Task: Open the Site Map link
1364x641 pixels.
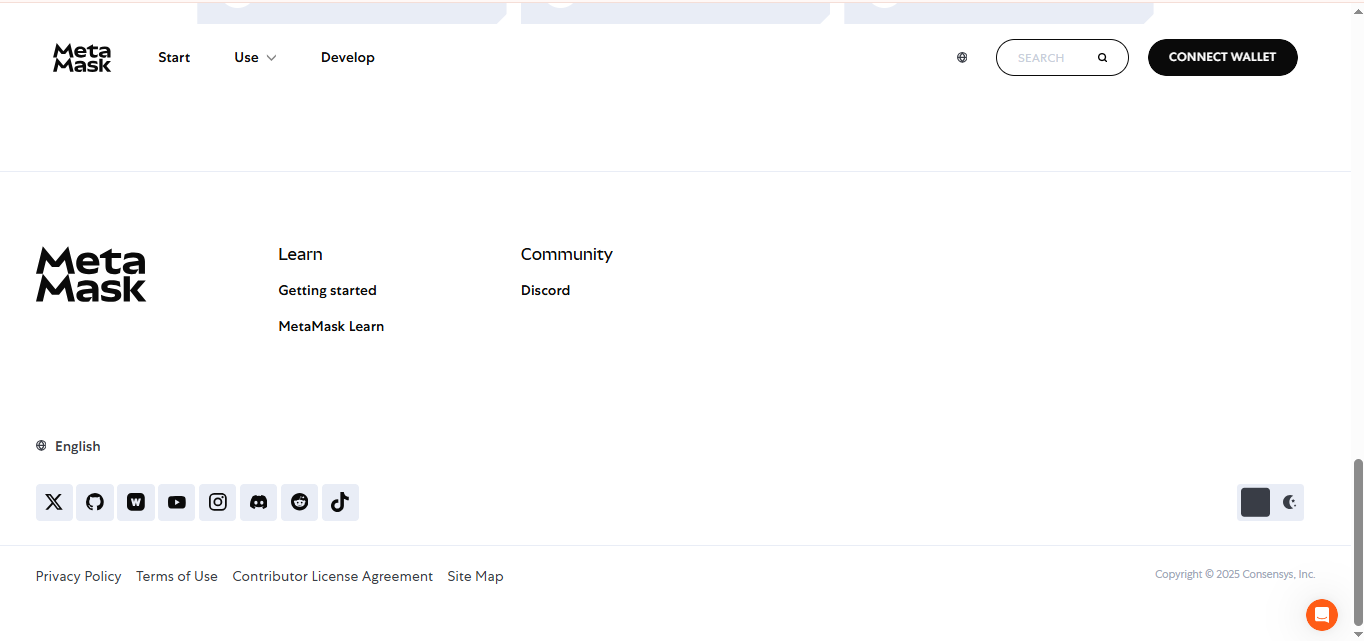Action: [476, 576]
